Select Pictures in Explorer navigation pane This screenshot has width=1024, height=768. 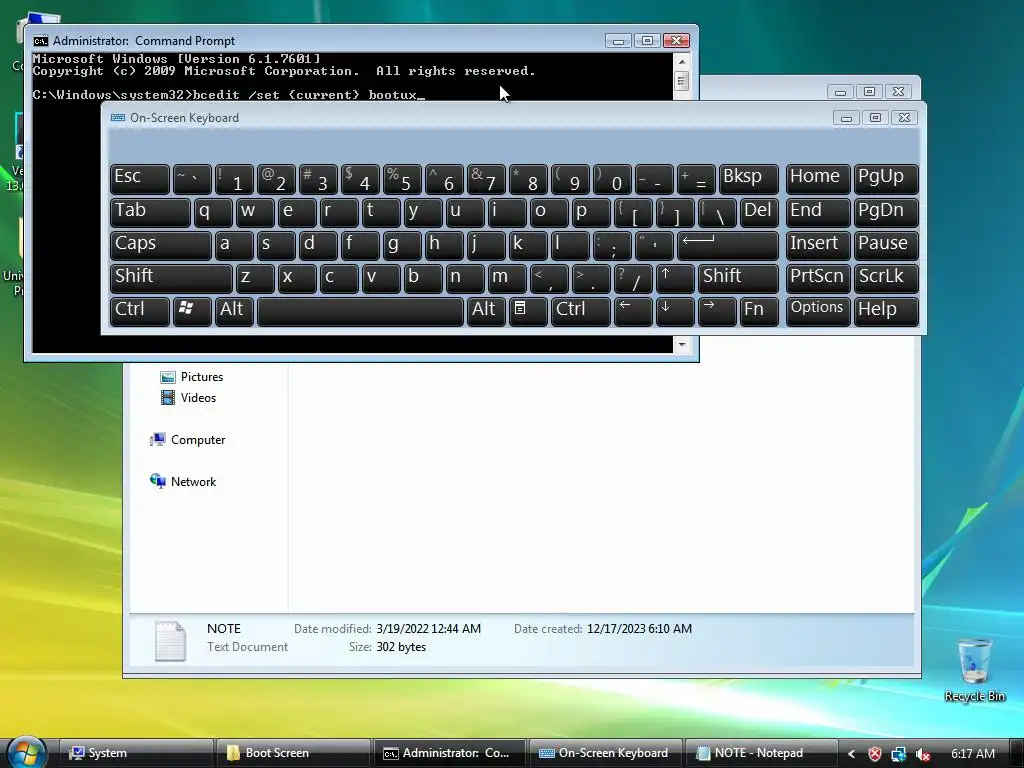[x=192, y=377]
